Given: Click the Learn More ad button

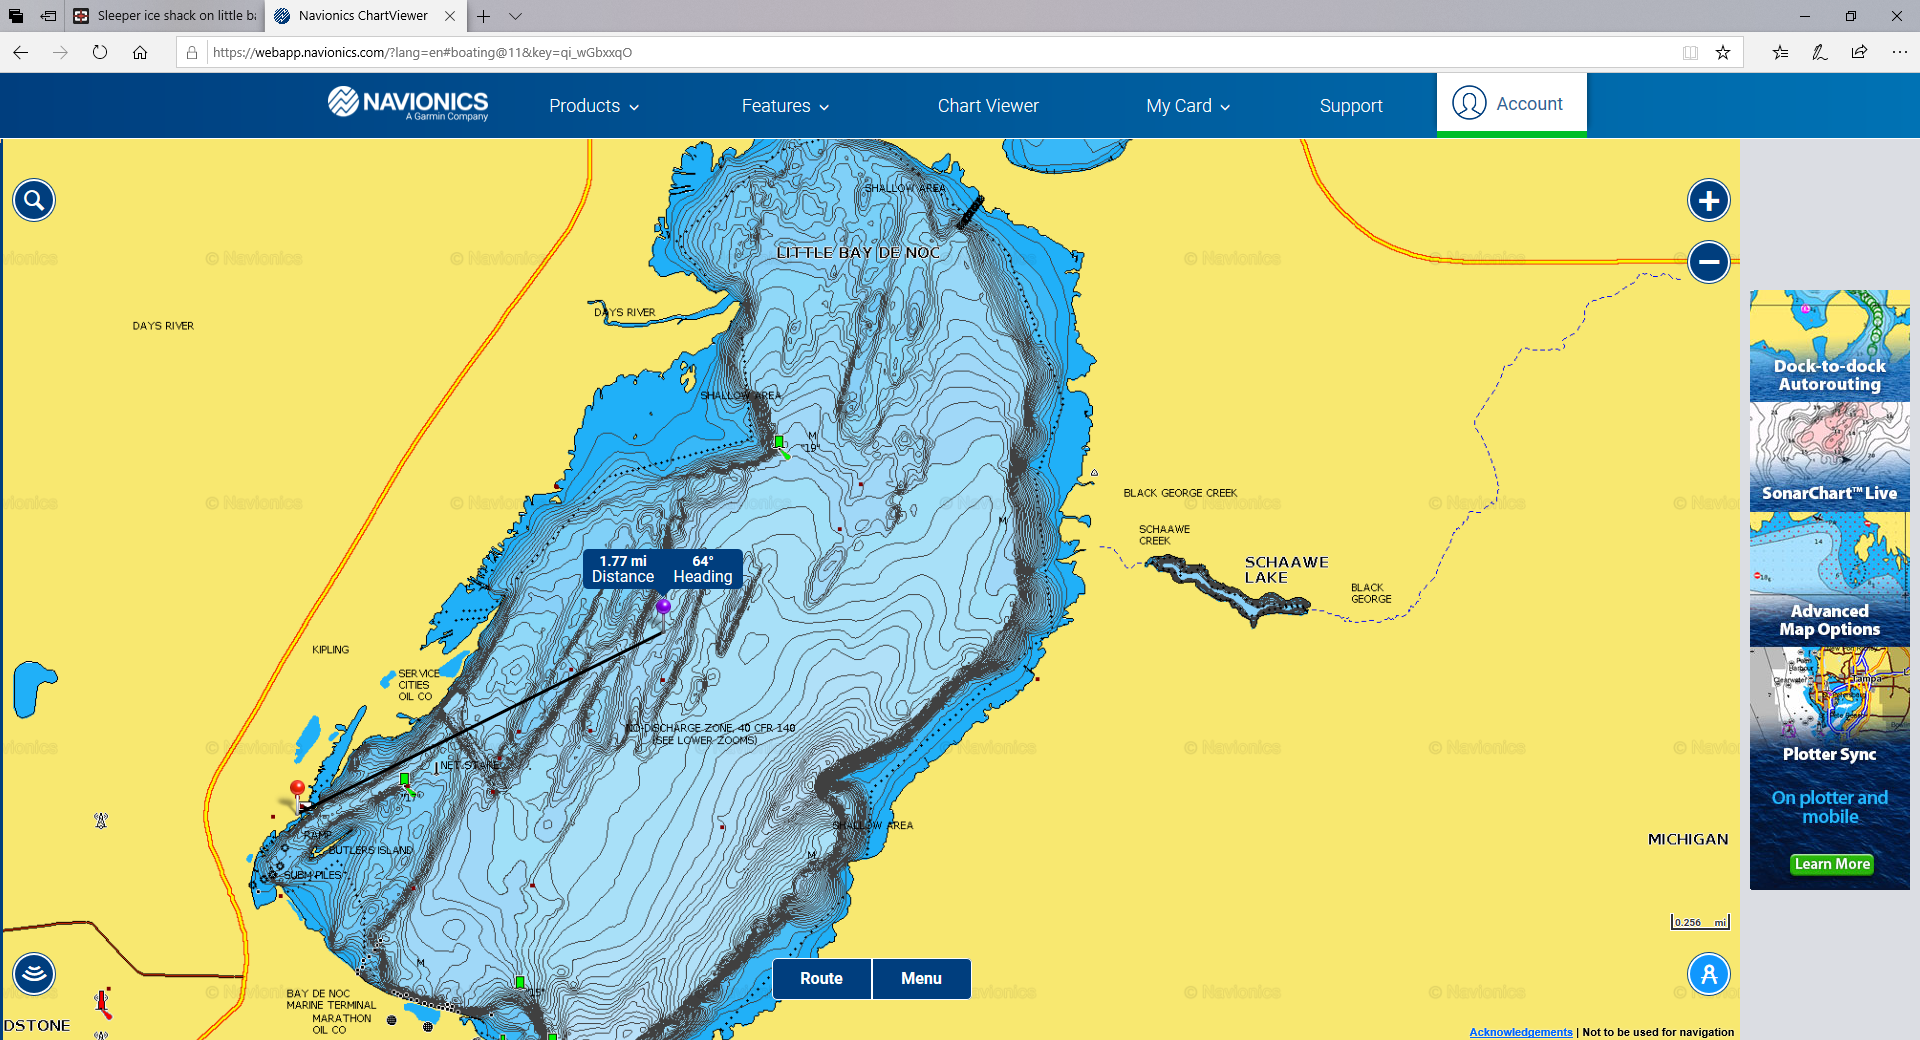Looking at the screenshot, I should coord(1831,864).
